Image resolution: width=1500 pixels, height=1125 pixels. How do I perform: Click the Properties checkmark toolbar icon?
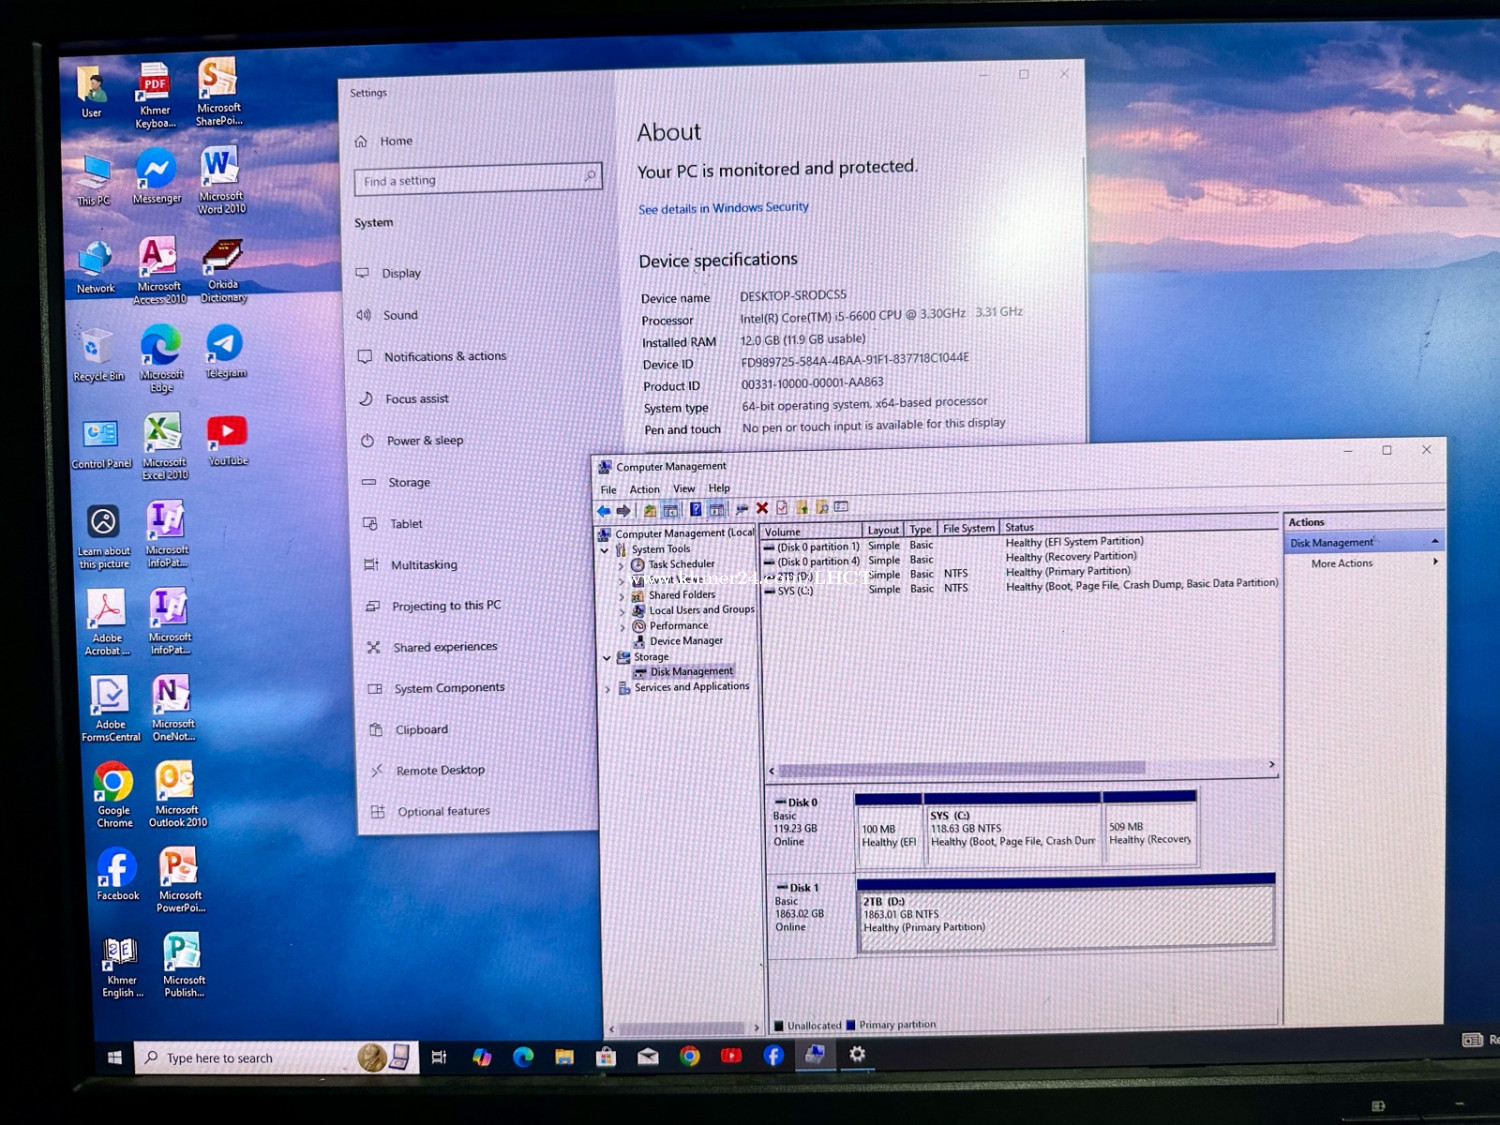click(x=782, y=508)
